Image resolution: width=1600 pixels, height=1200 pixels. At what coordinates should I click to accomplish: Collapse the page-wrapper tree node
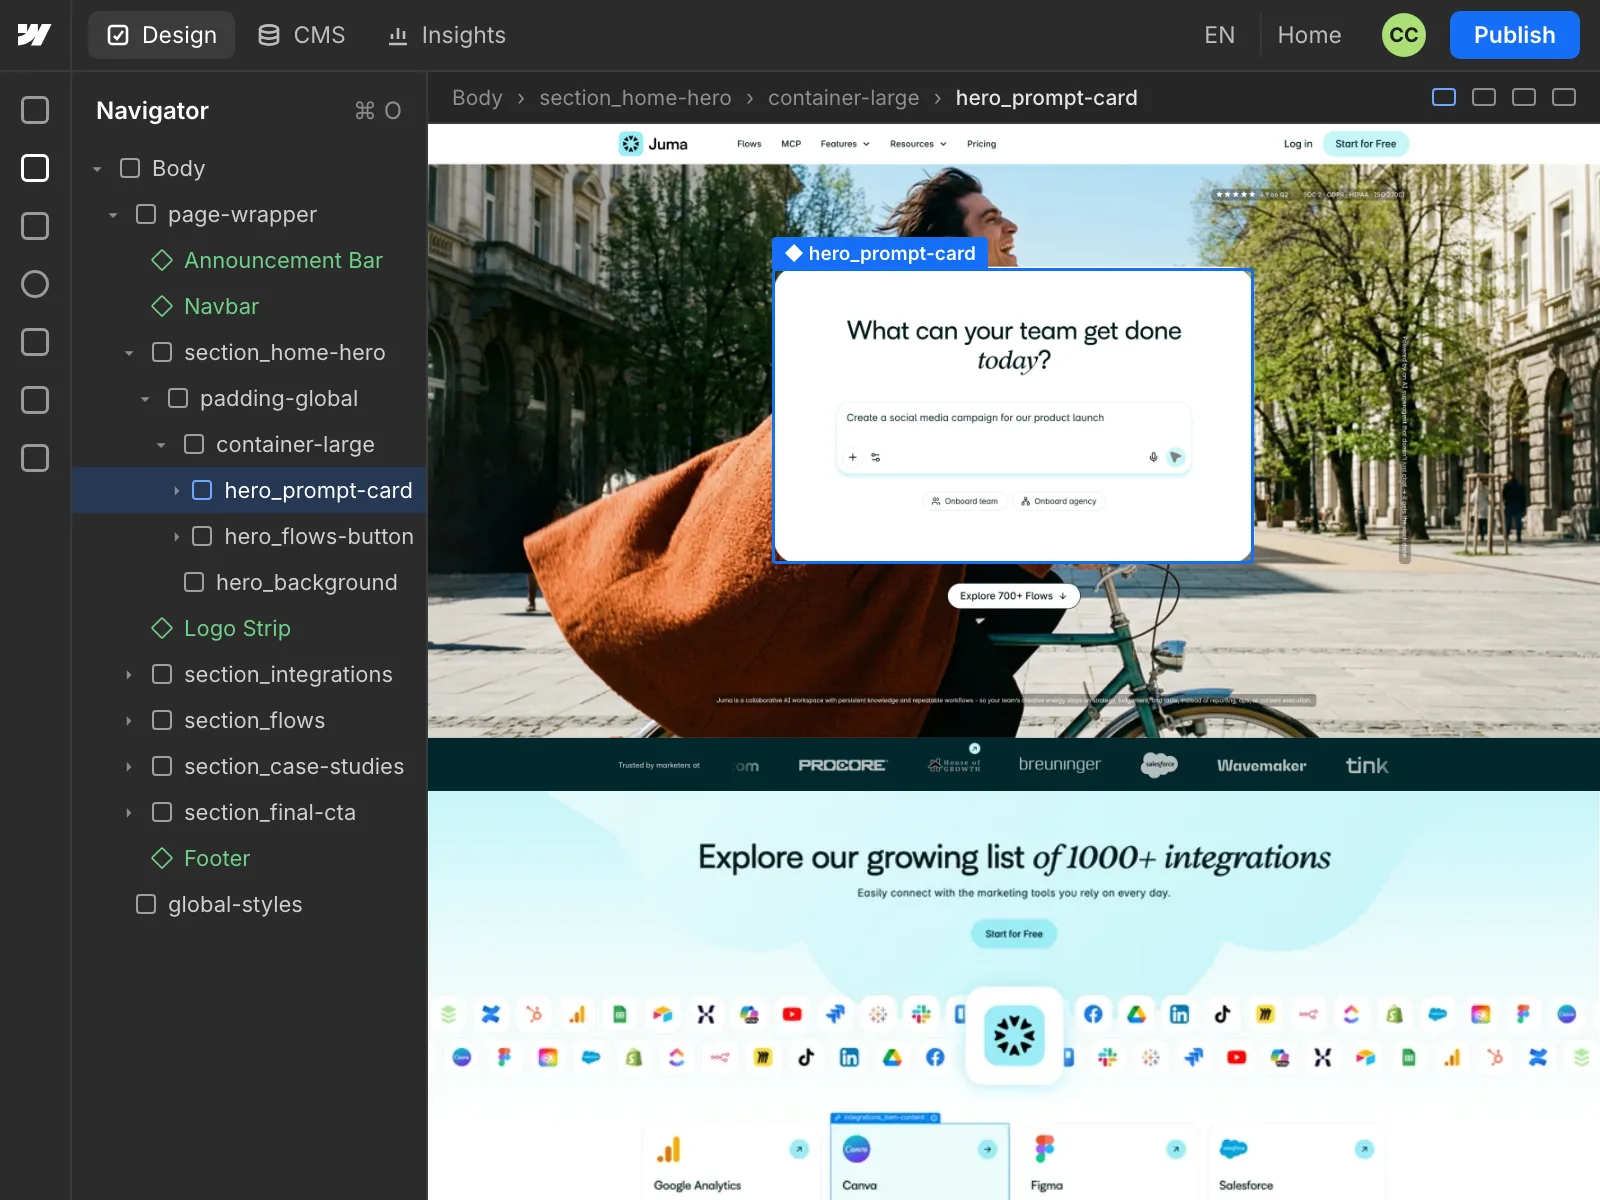coord(113,215)
